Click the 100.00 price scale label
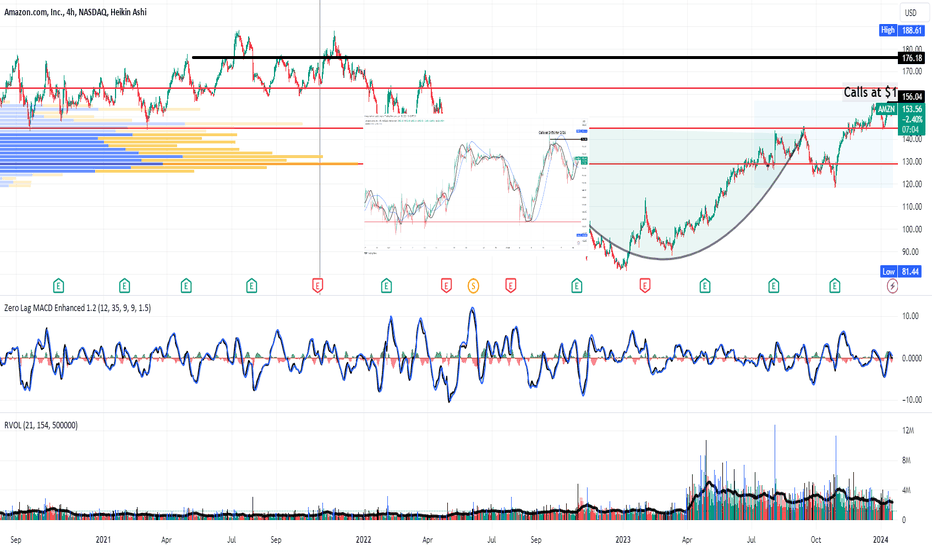The width and height of the screenshot is (932, 550). (912, 230)
